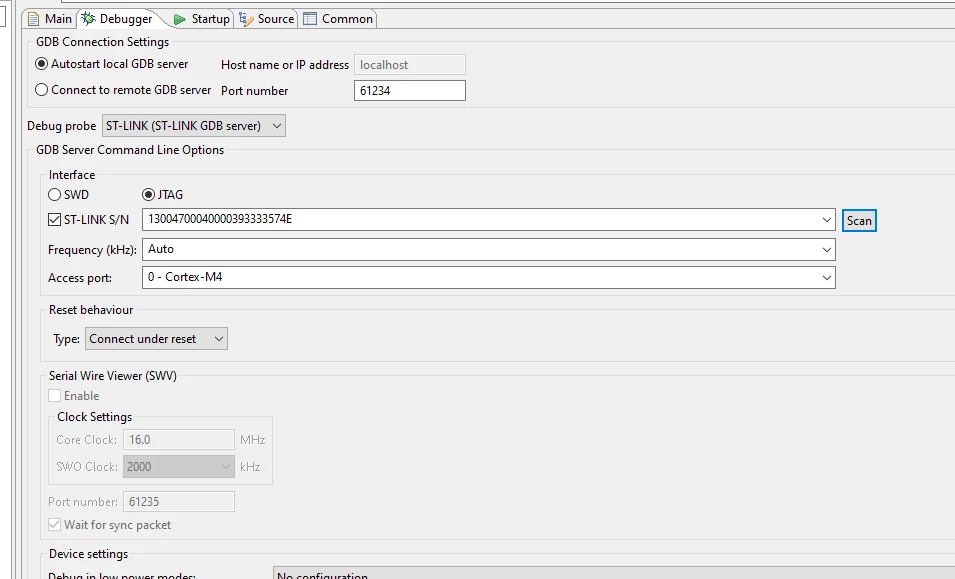Screen dimensions: 955x579
Task: Open the Main tab page icon
Action: 33,19
